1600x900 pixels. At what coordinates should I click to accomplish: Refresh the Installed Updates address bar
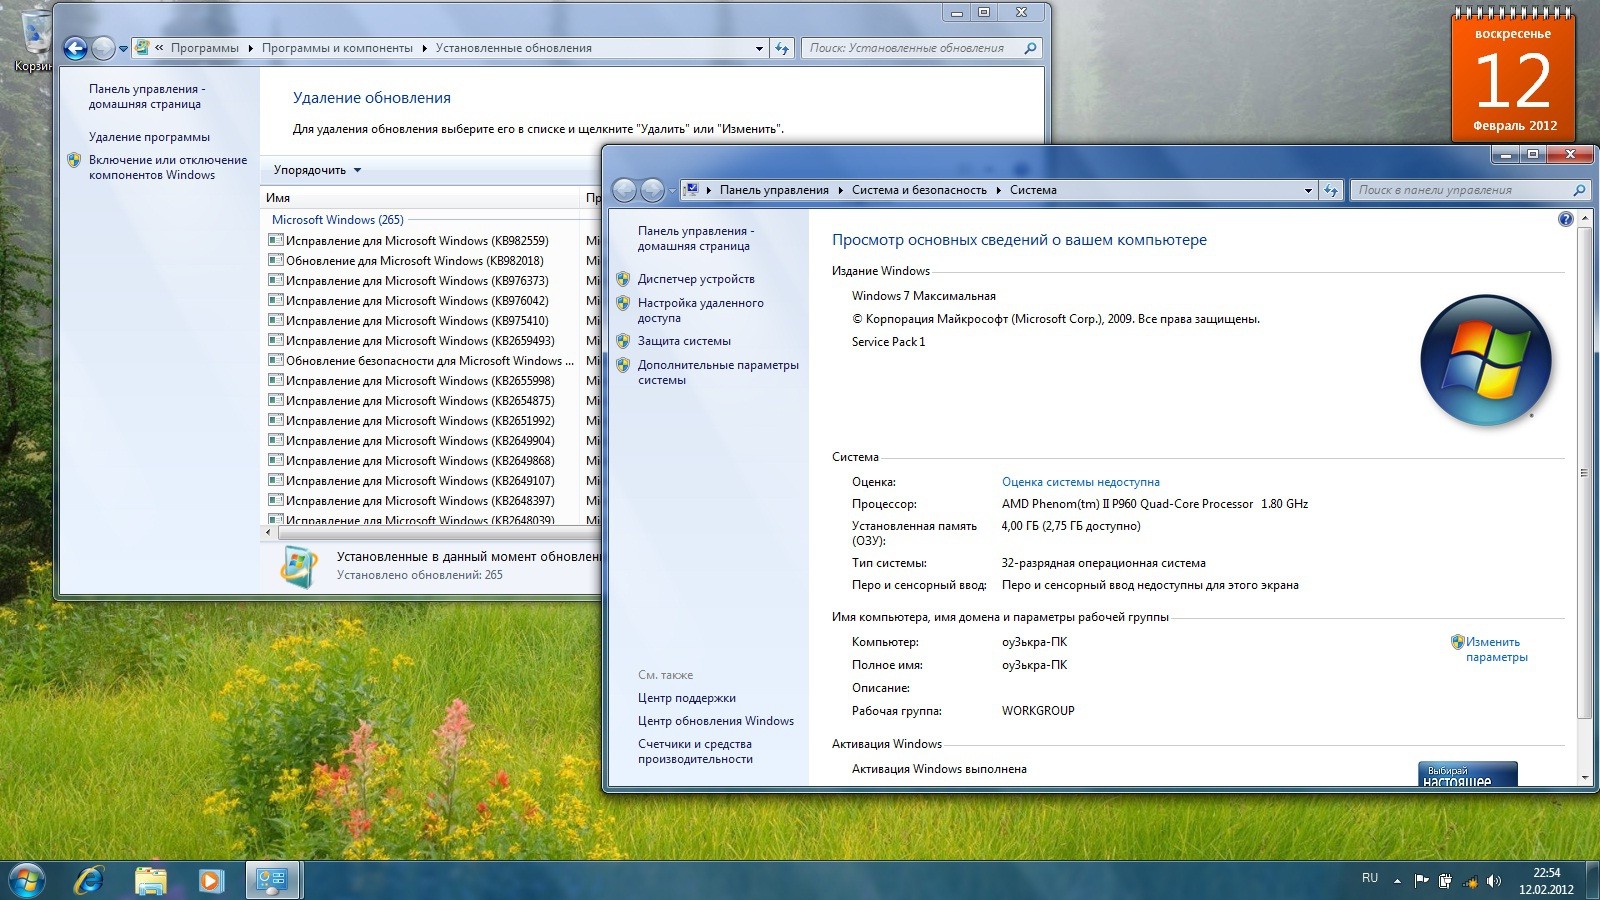tap(782, 48)
